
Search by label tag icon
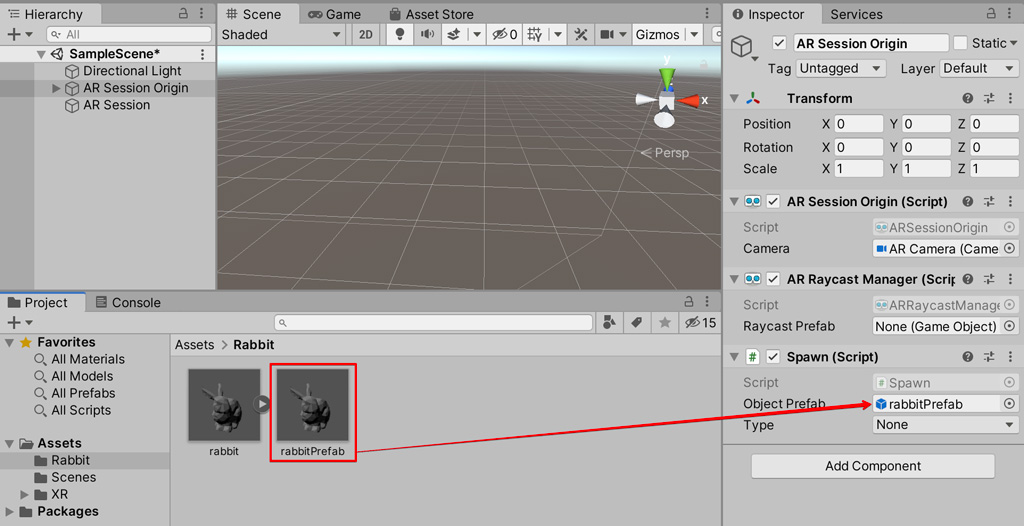coord(637,322)
